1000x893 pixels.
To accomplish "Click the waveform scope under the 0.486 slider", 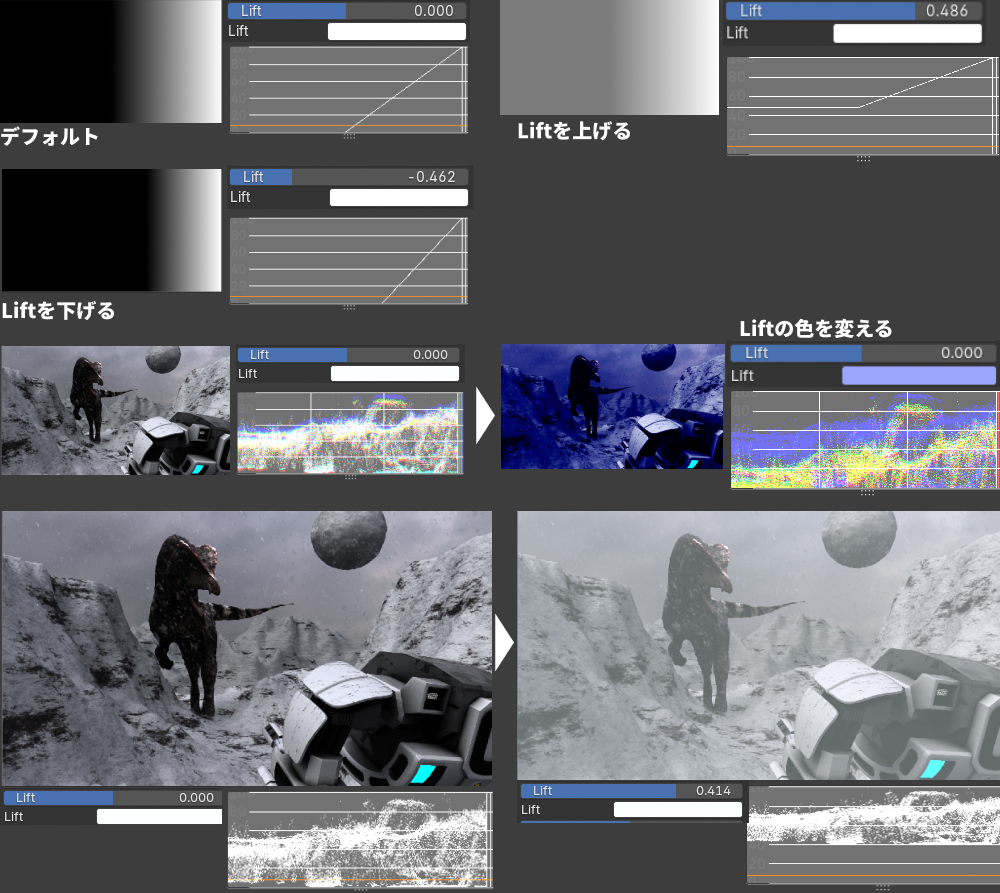I will pyautogui.click(x=862, y=104).
